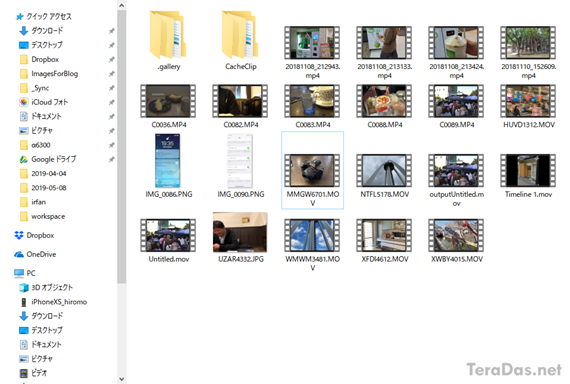This screenshot has width=570, height=384.
Task: Click pin icon next to ダウンロード
Action: (112, 31)
